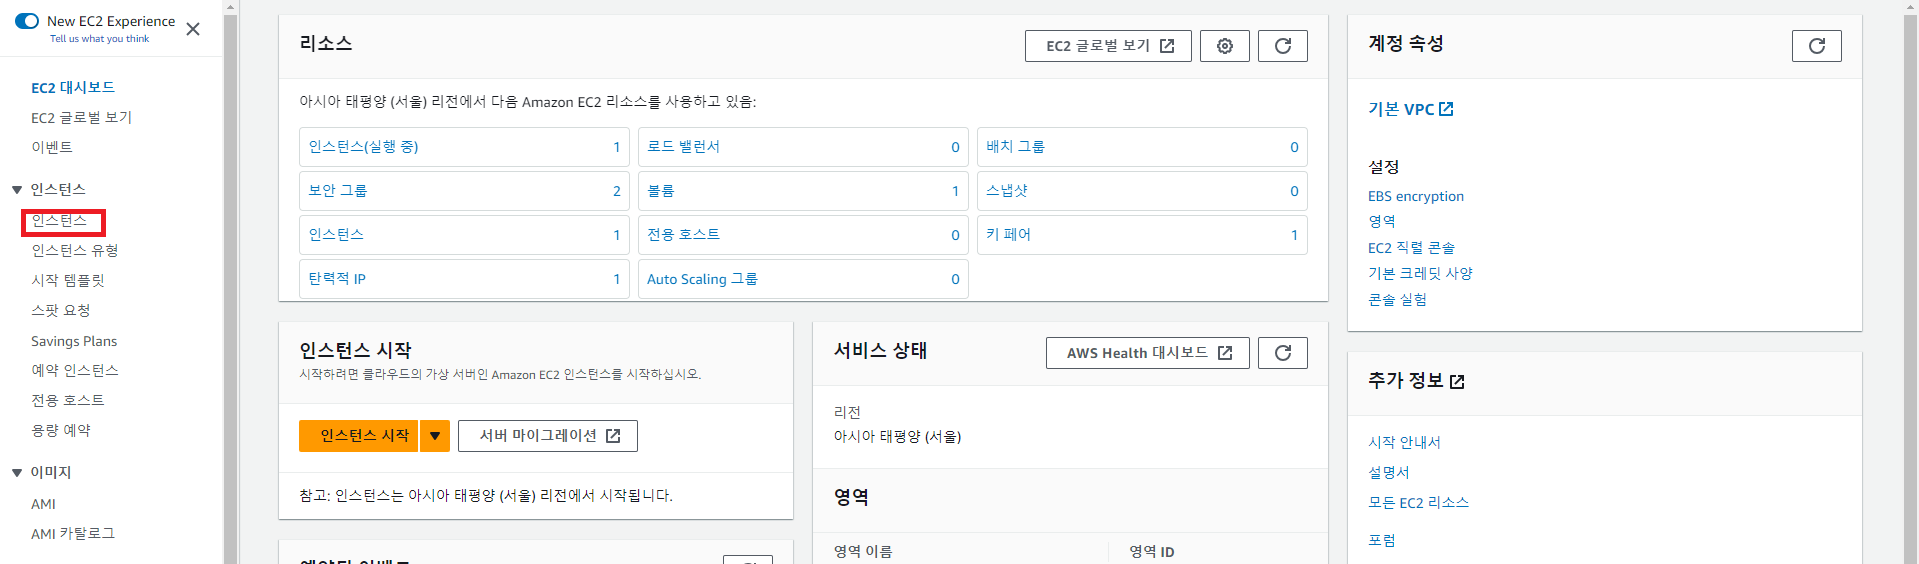The width and height of the screenshot is (1919, 564).
Task: Open resource settings gear icon
Action: tap(1225, 46)
